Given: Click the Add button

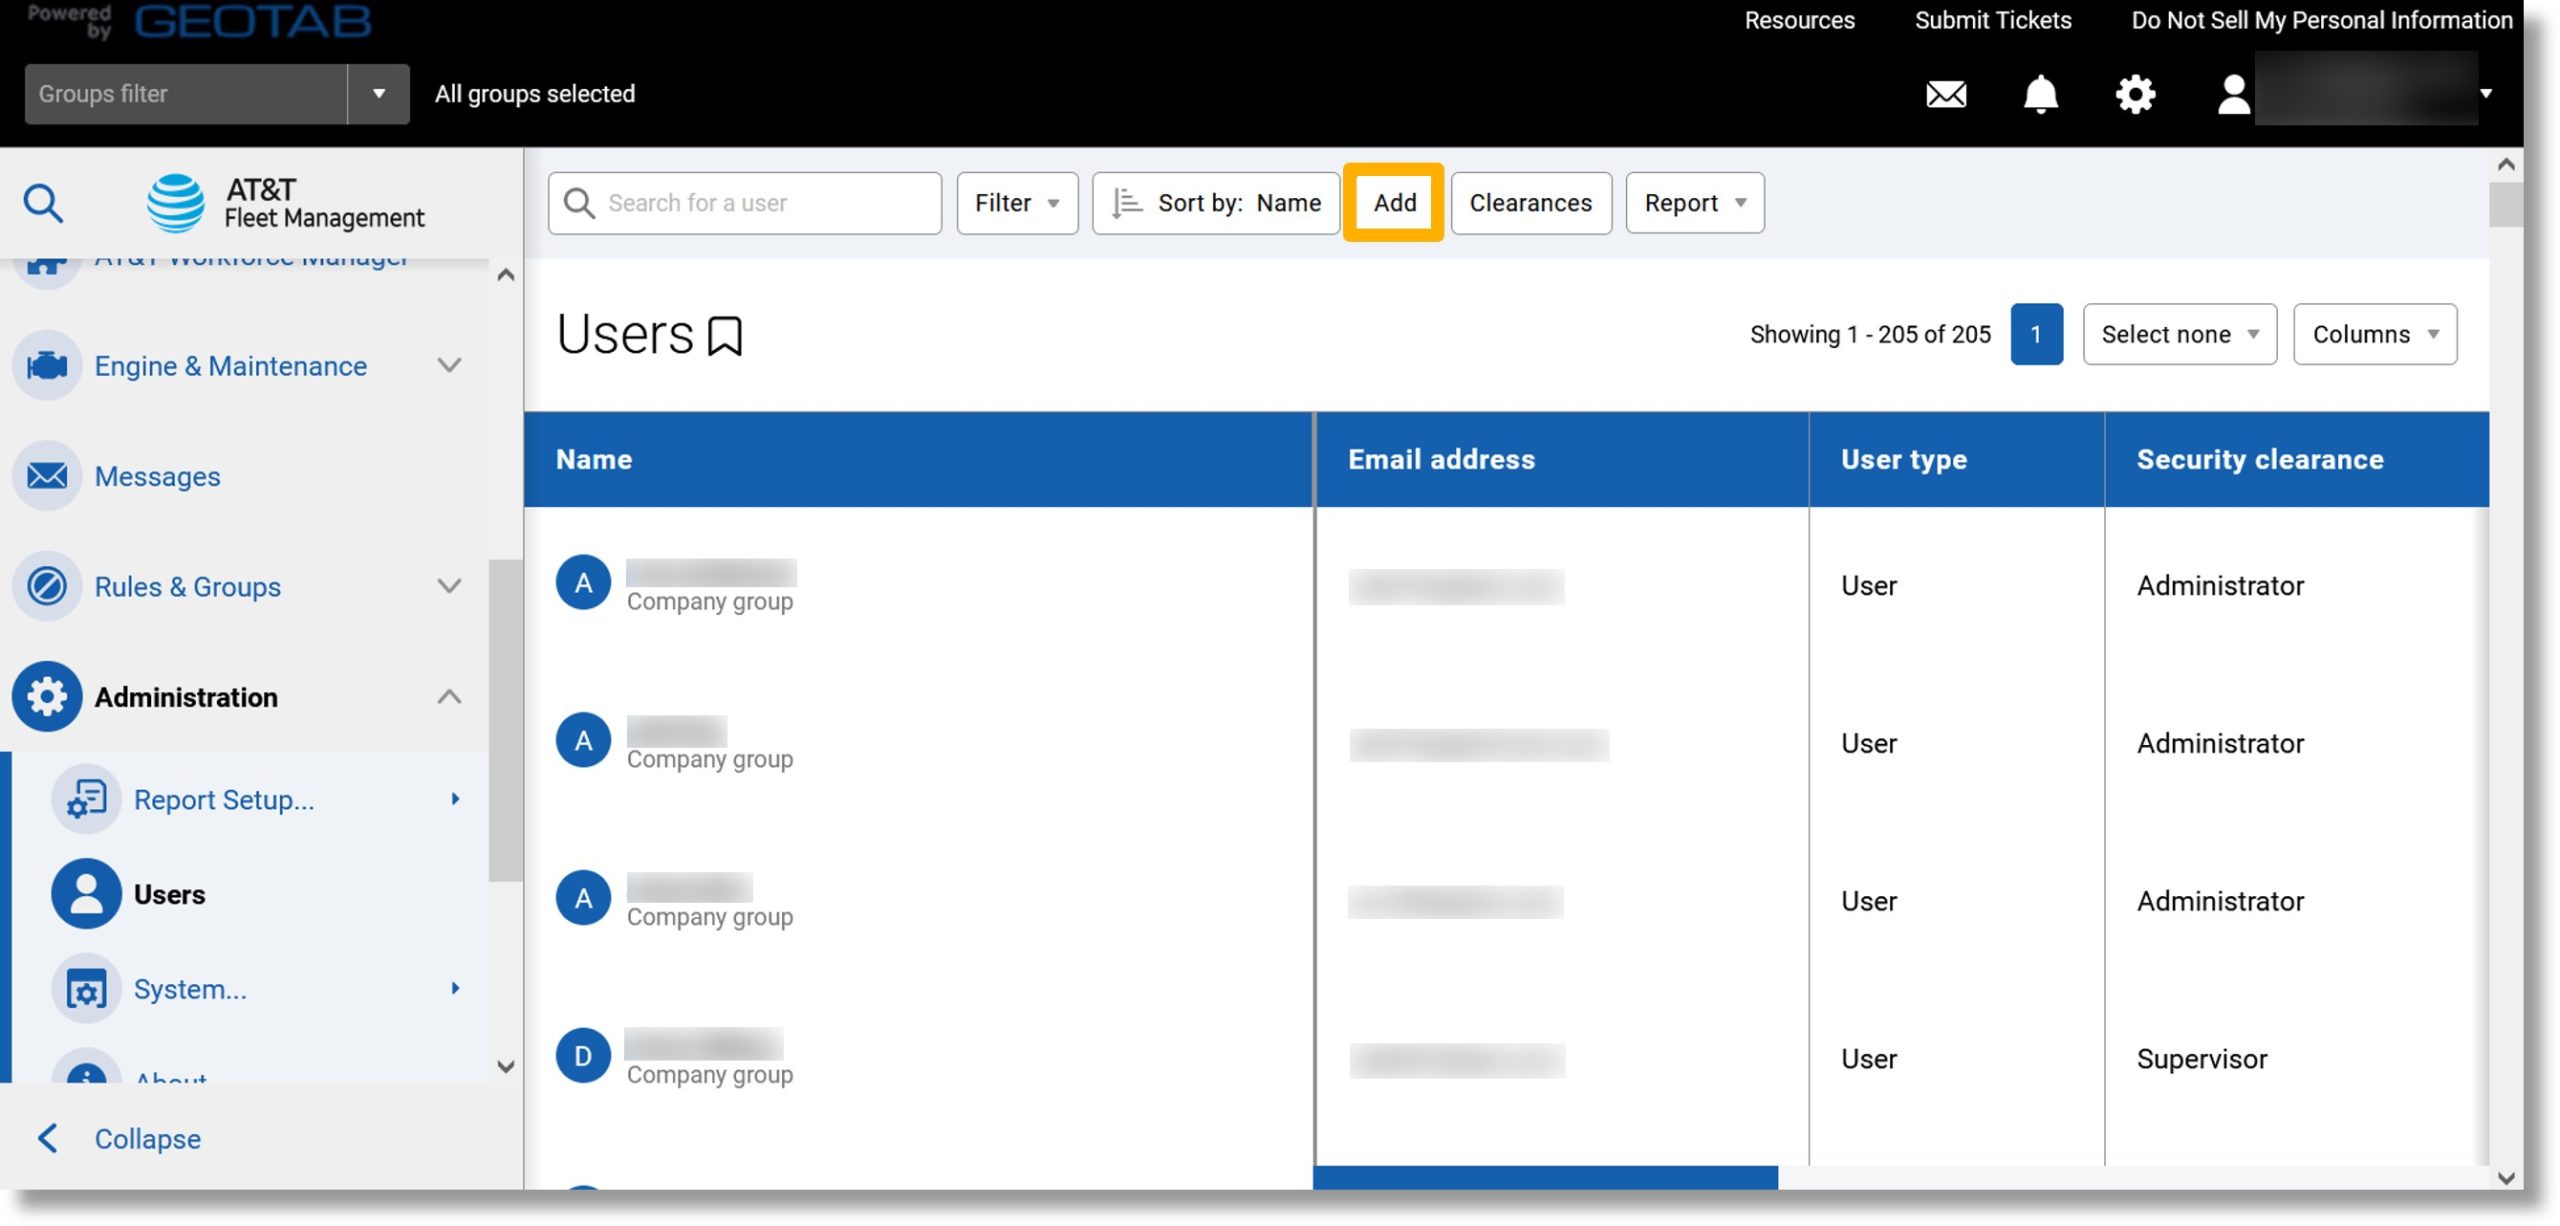Looking at the screenshot, I should pyautogui.click(x=1394, y=203).
